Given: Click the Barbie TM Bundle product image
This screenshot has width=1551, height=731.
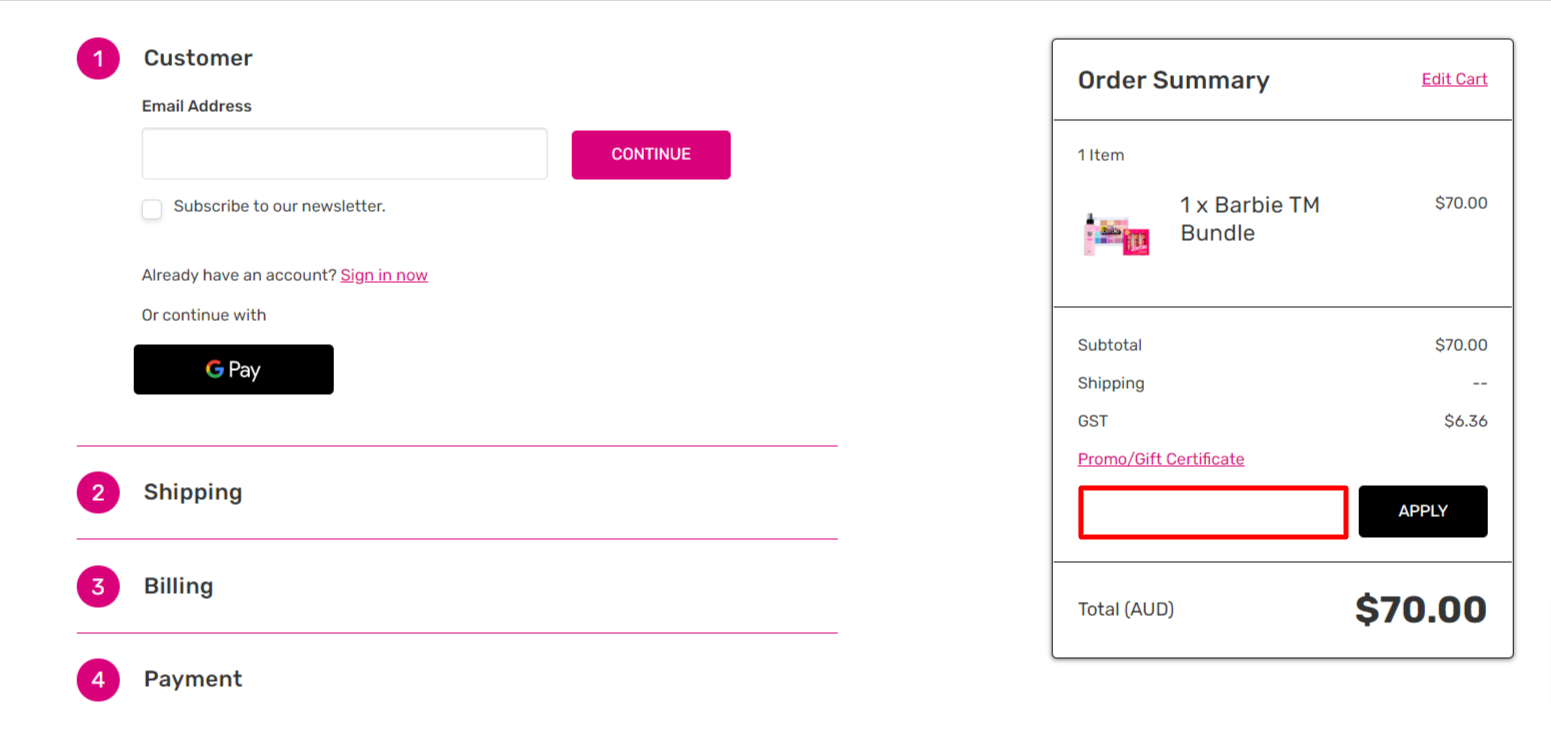Looking at the screenshot, I should 1116,234.
